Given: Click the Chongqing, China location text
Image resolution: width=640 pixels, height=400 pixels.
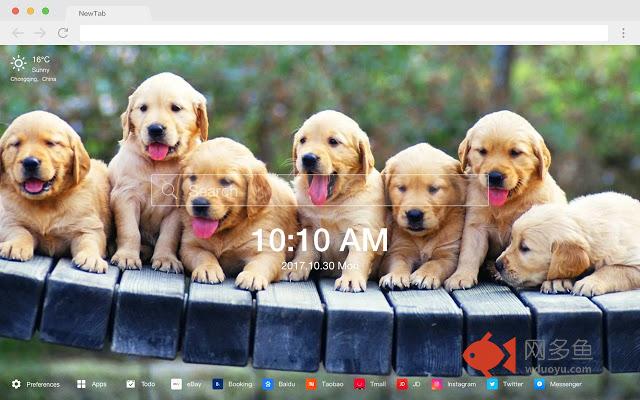Looking at the screenshot, I should click(x=33, y=79).
